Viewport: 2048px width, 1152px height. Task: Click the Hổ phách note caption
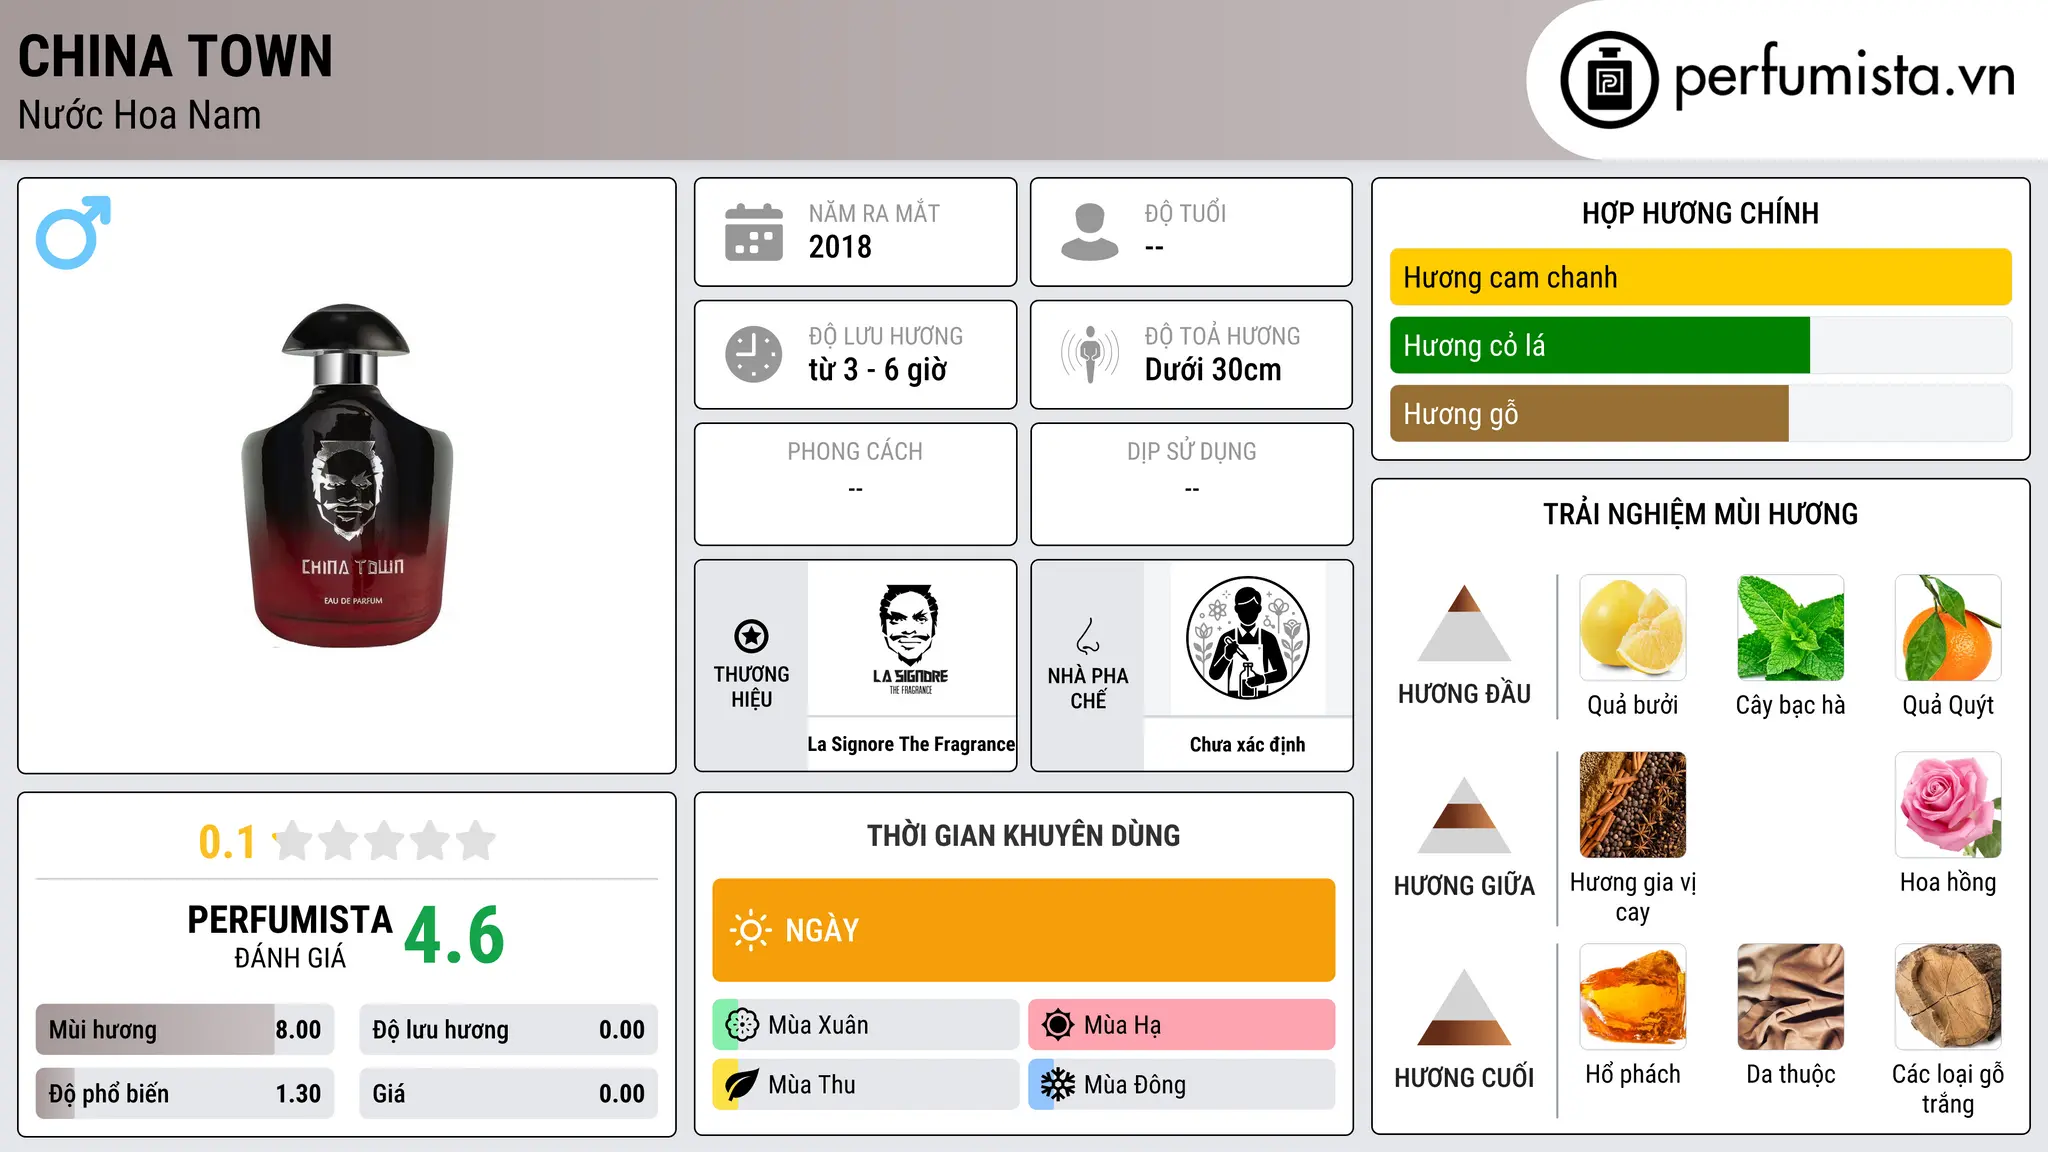click(1633, 1074)
